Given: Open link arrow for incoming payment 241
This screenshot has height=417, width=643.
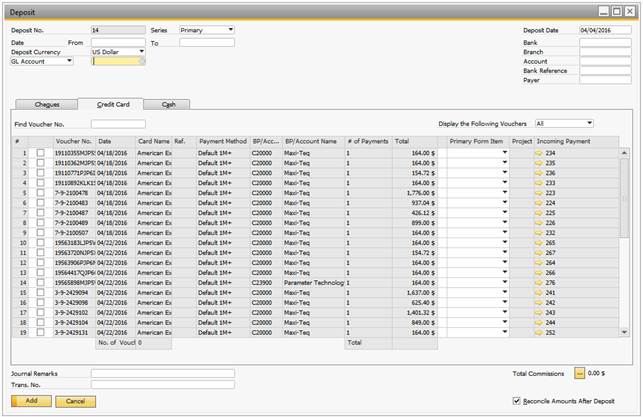Looking at the screenshot, I should click(539, 293).
